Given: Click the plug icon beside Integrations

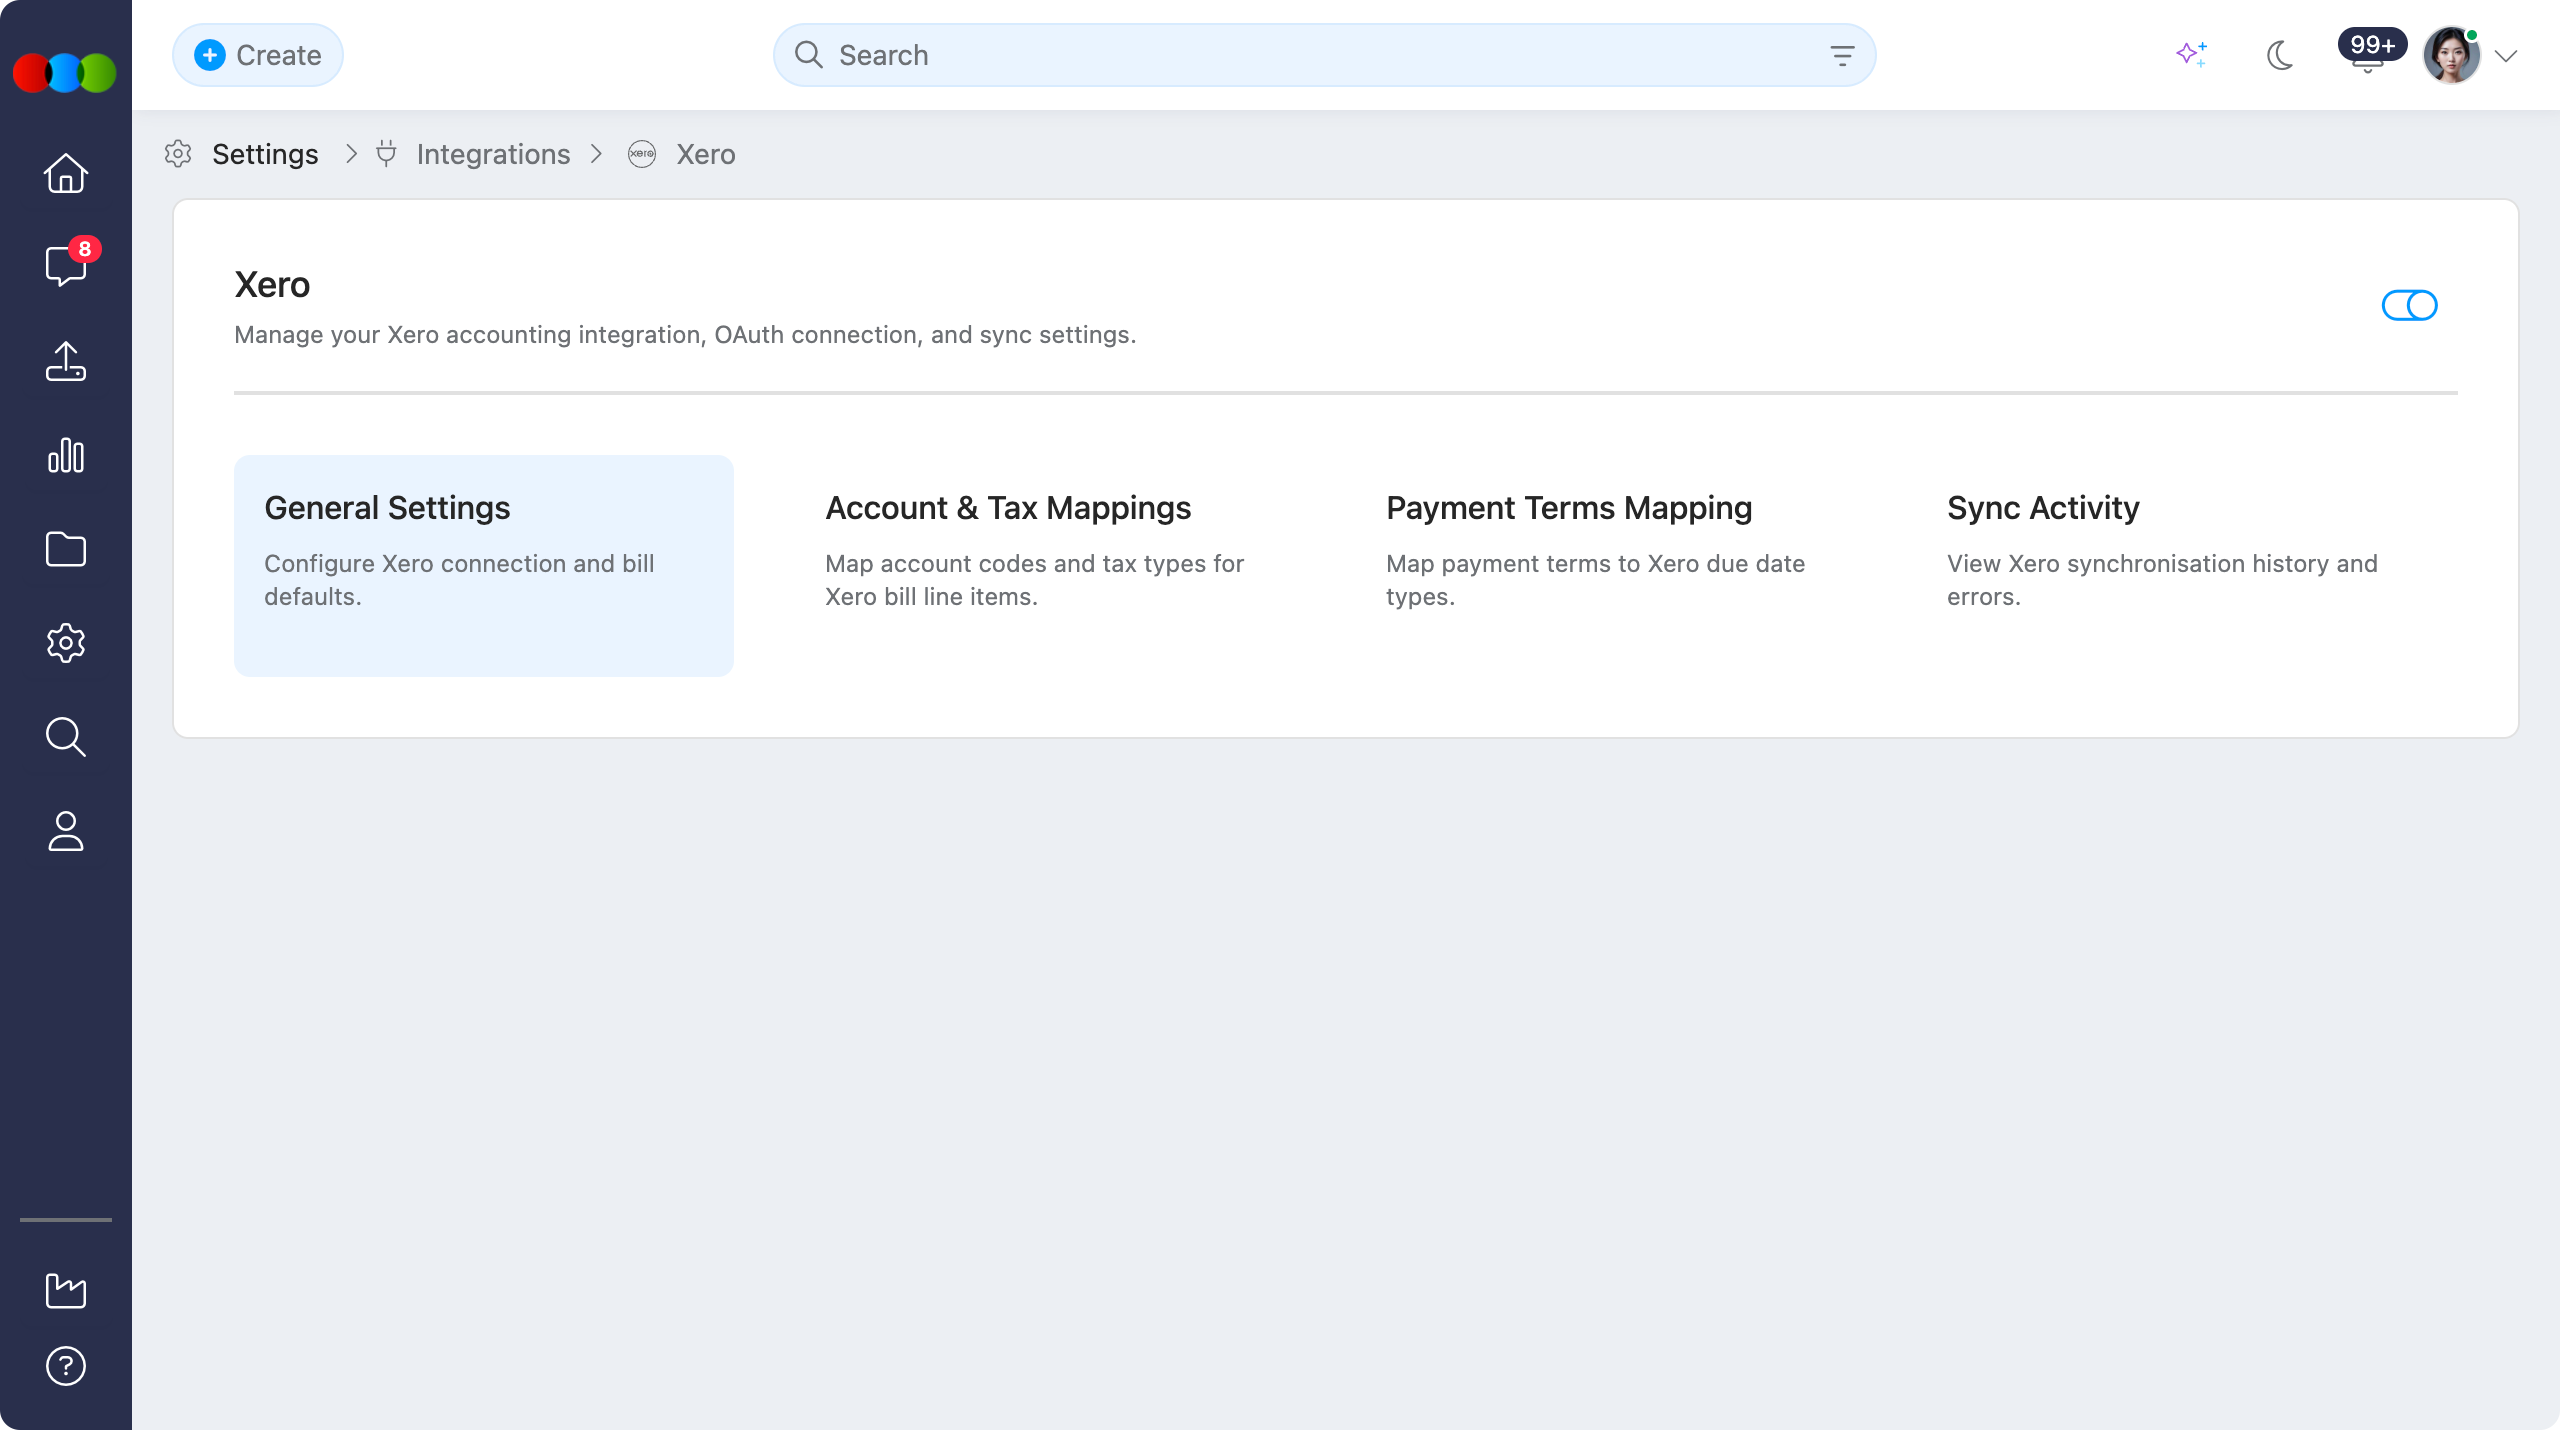Looking at the screenshot, I should [x=386, y=154].
